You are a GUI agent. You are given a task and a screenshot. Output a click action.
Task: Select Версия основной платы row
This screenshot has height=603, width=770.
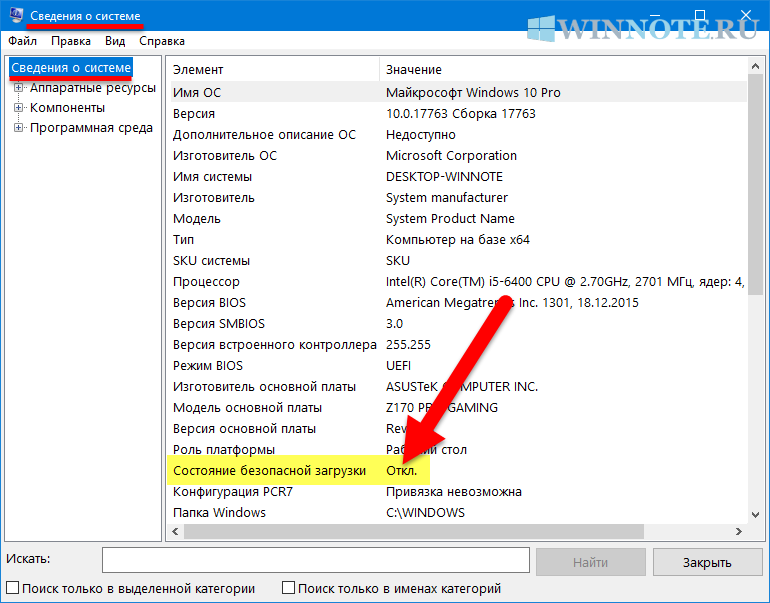pyautogui.click(x=459, y=429)
